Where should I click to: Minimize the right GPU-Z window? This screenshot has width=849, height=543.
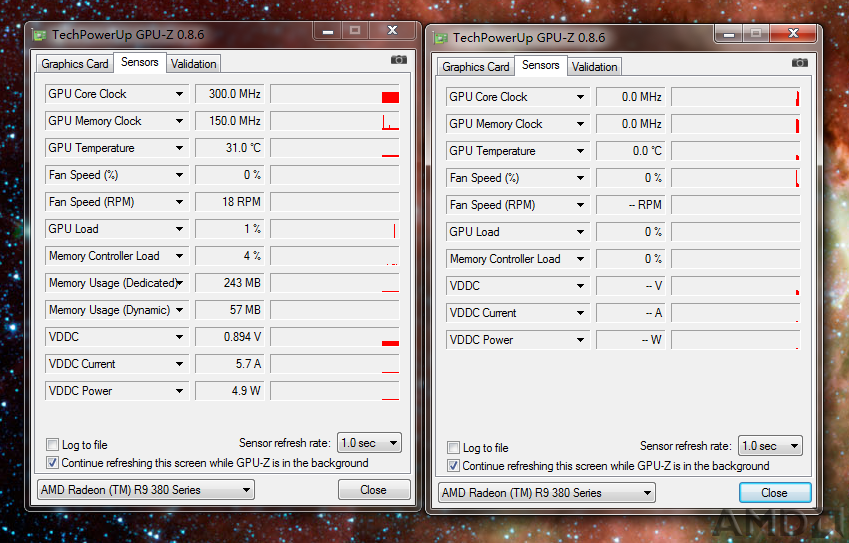tap(729, 35)
